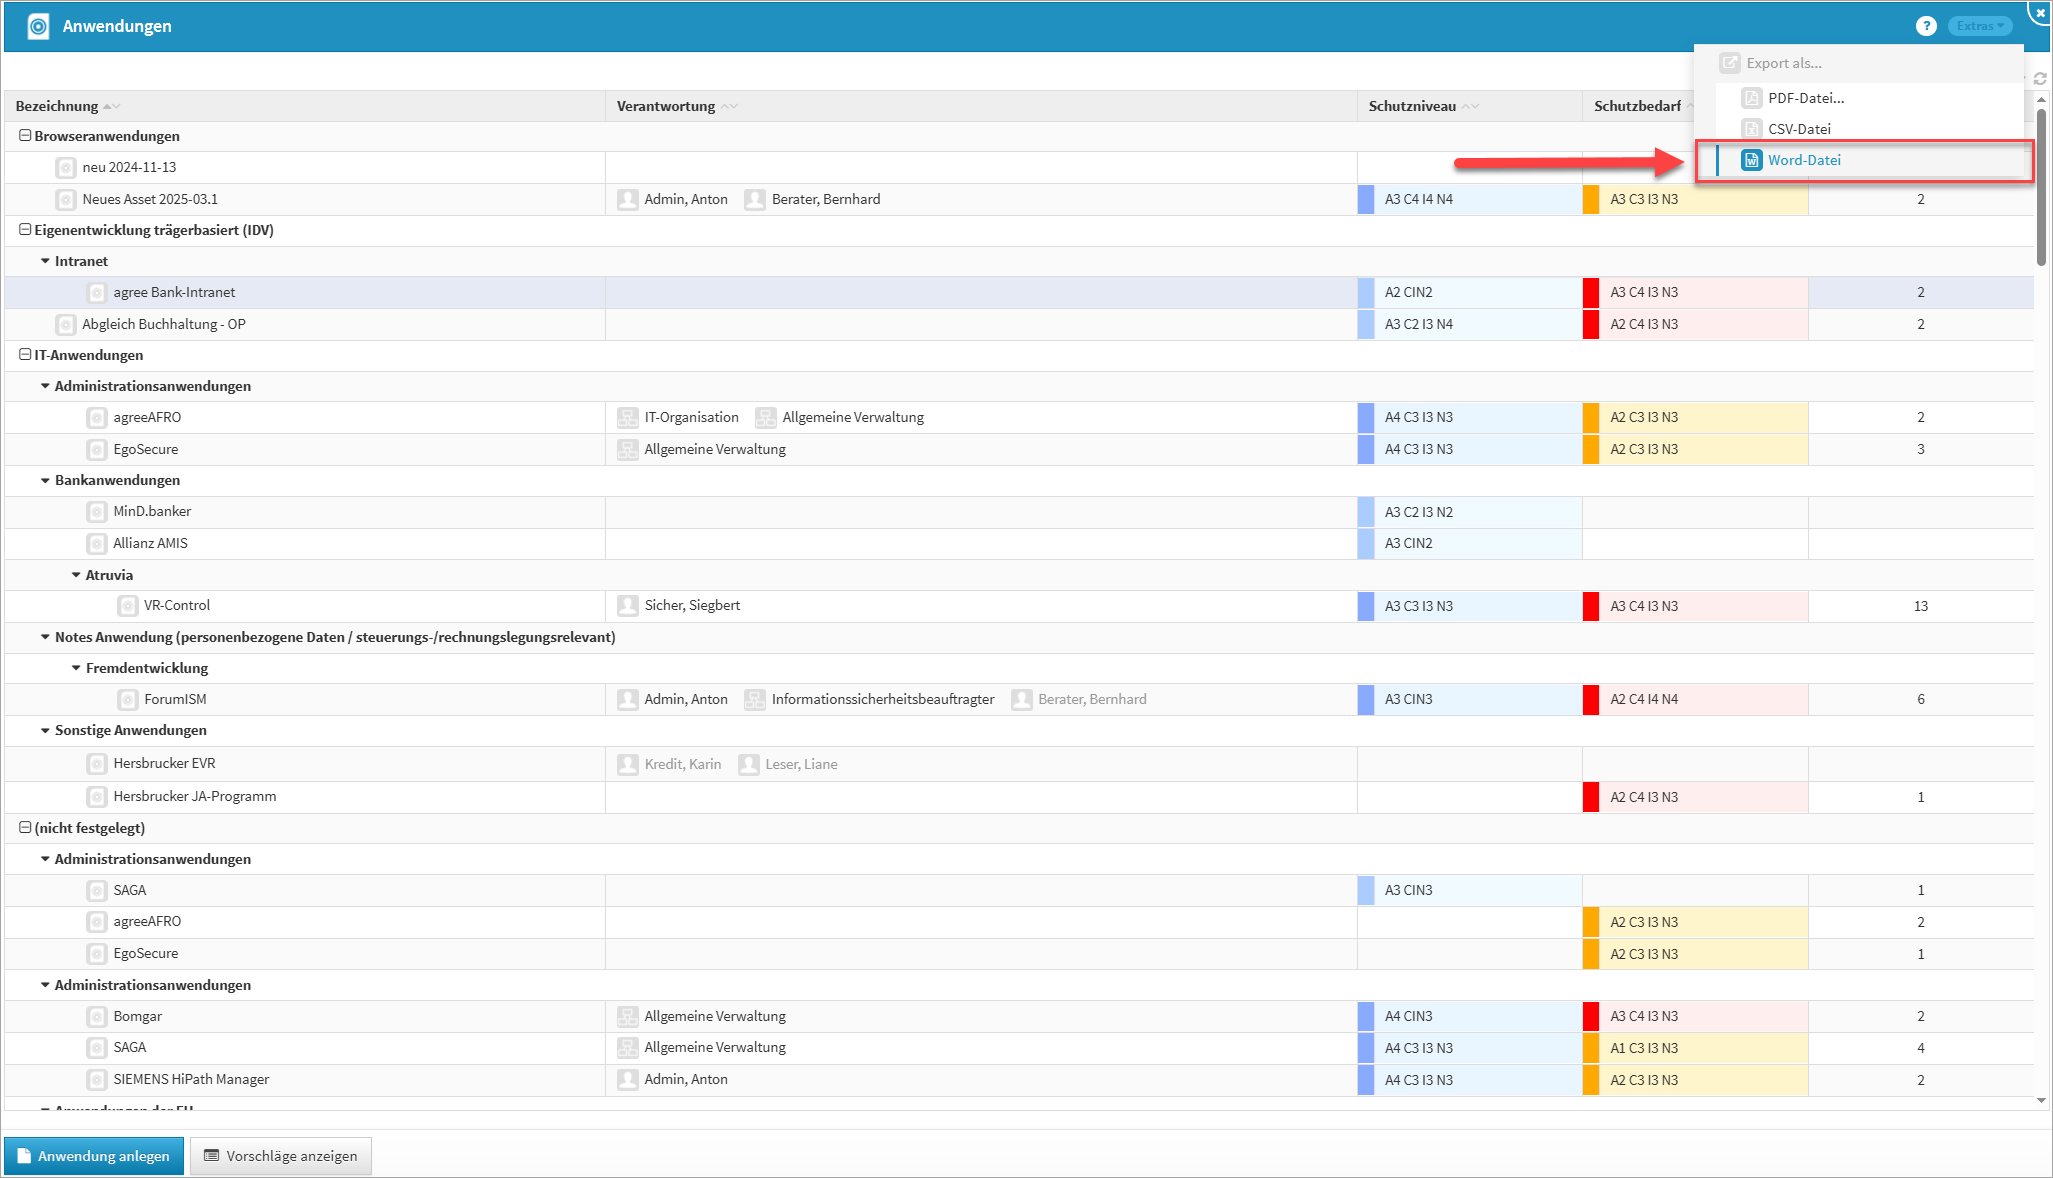The height and width of the screenshot is (1178, 2053).
Task: Click the help question mark icon
Action: pos(1925,26)
